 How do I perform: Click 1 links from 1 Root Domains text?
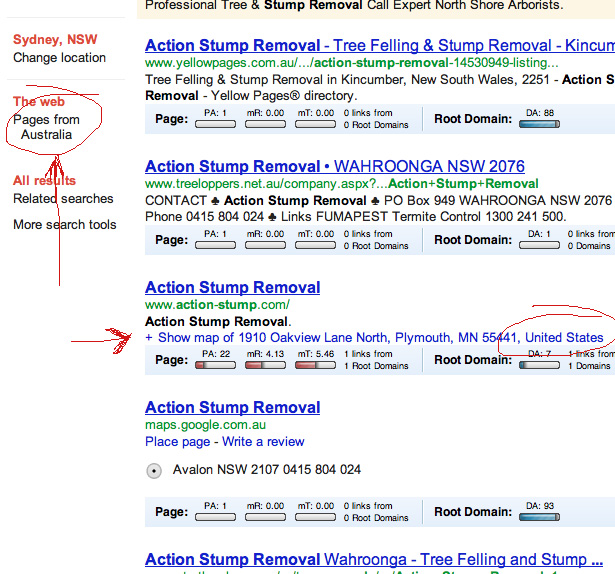click(376, 360)
